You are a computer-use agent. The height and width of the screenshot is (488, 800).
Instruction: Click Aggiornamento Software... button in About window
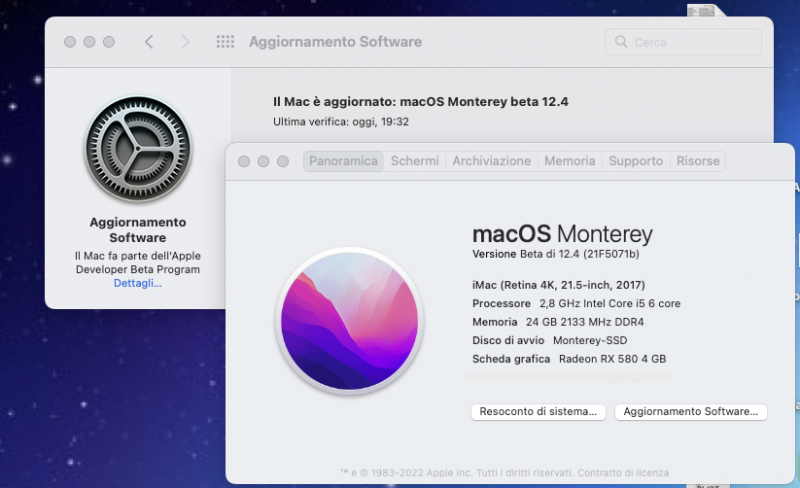(x=691, y=412)
